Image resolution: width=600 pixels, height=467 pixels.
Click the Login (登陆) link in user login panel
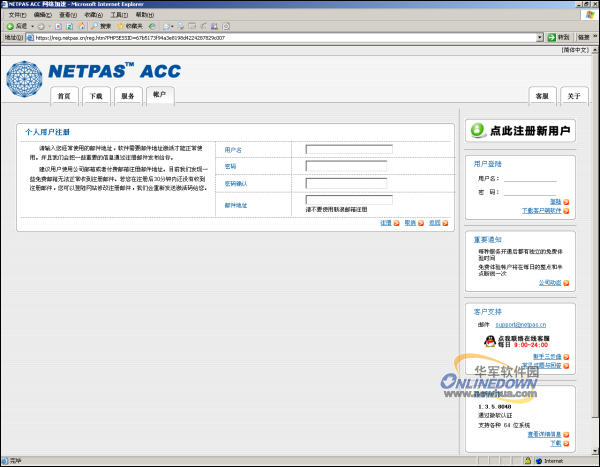tap(555, 201)
